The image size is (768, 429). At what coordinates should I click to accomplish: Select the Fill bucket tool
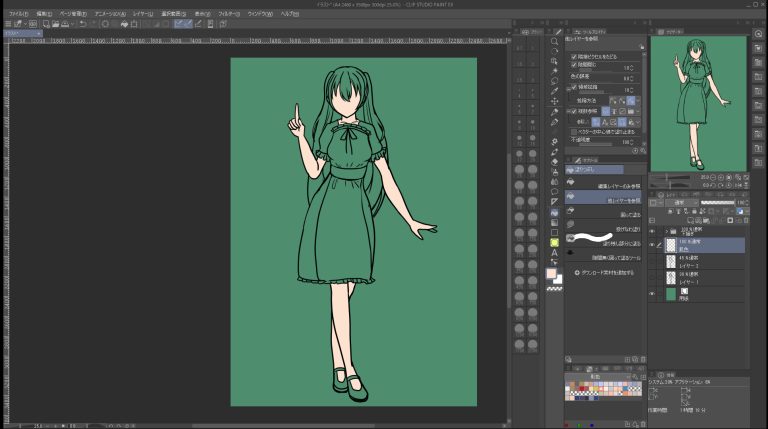555,213
